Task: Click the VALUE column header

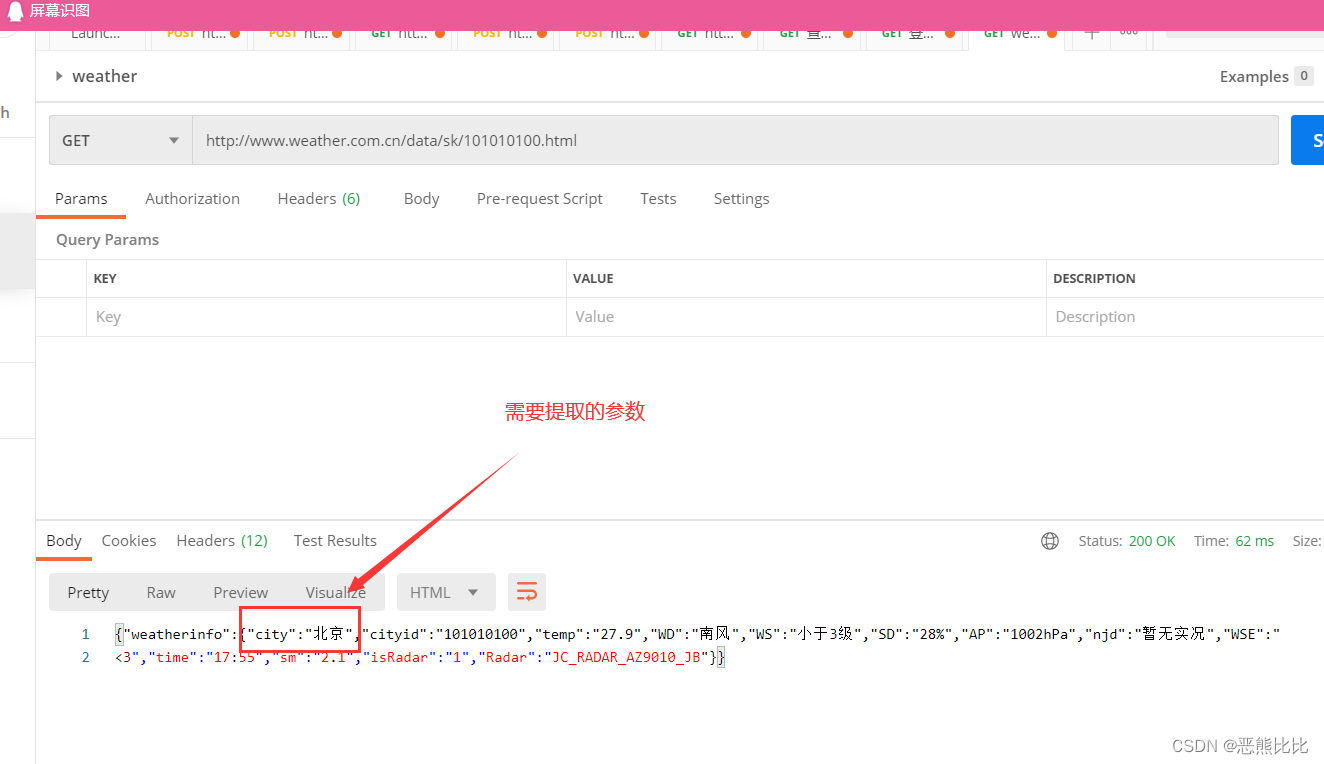Action: [x=593, y=278]
